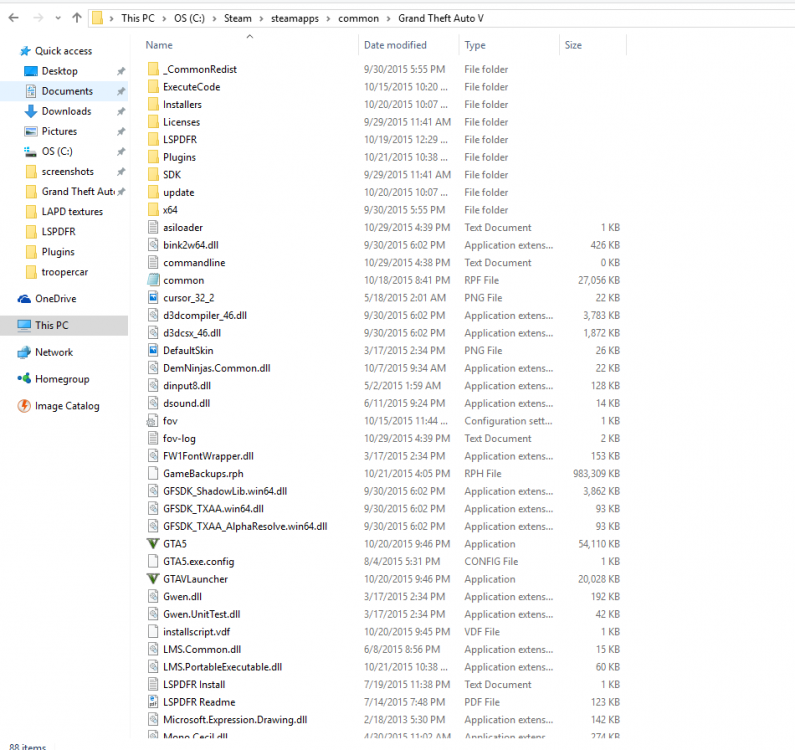This screenshot has width=795, height=750.
Task: Go up one folder level arrow
Action: [77, 18]
